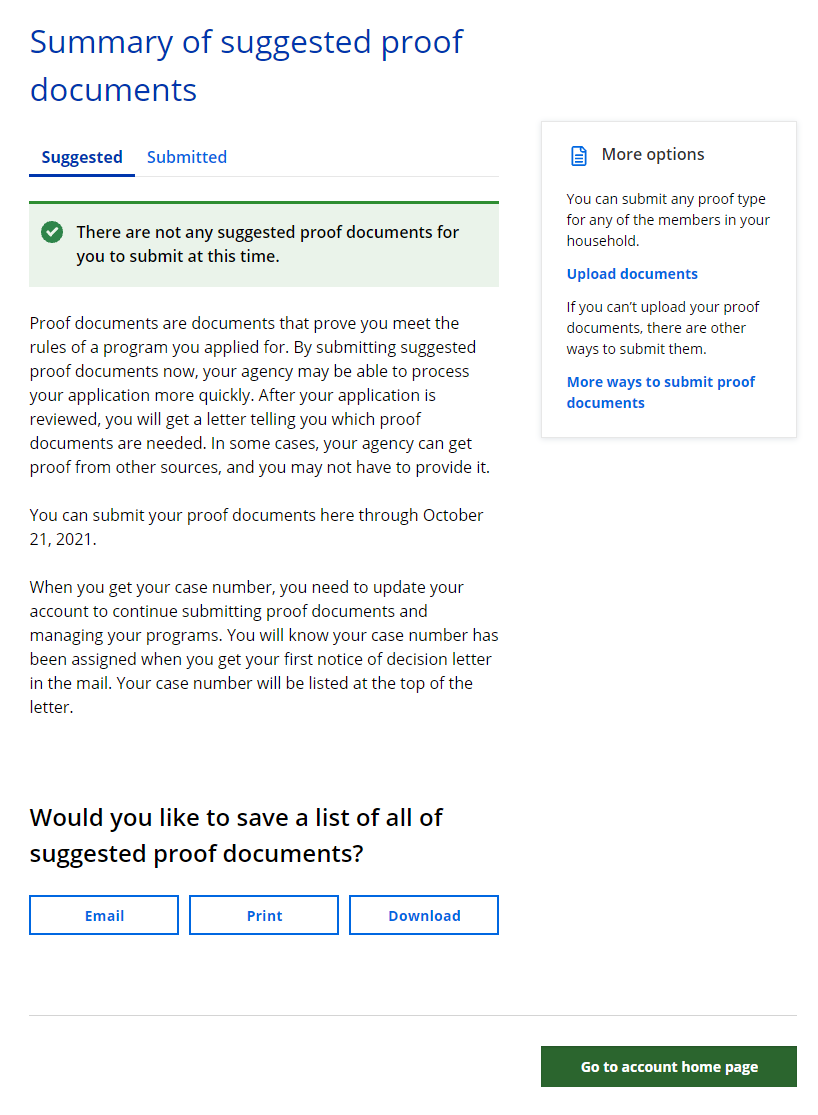Click the no suggested proof documents alert message

coord(267,244)
